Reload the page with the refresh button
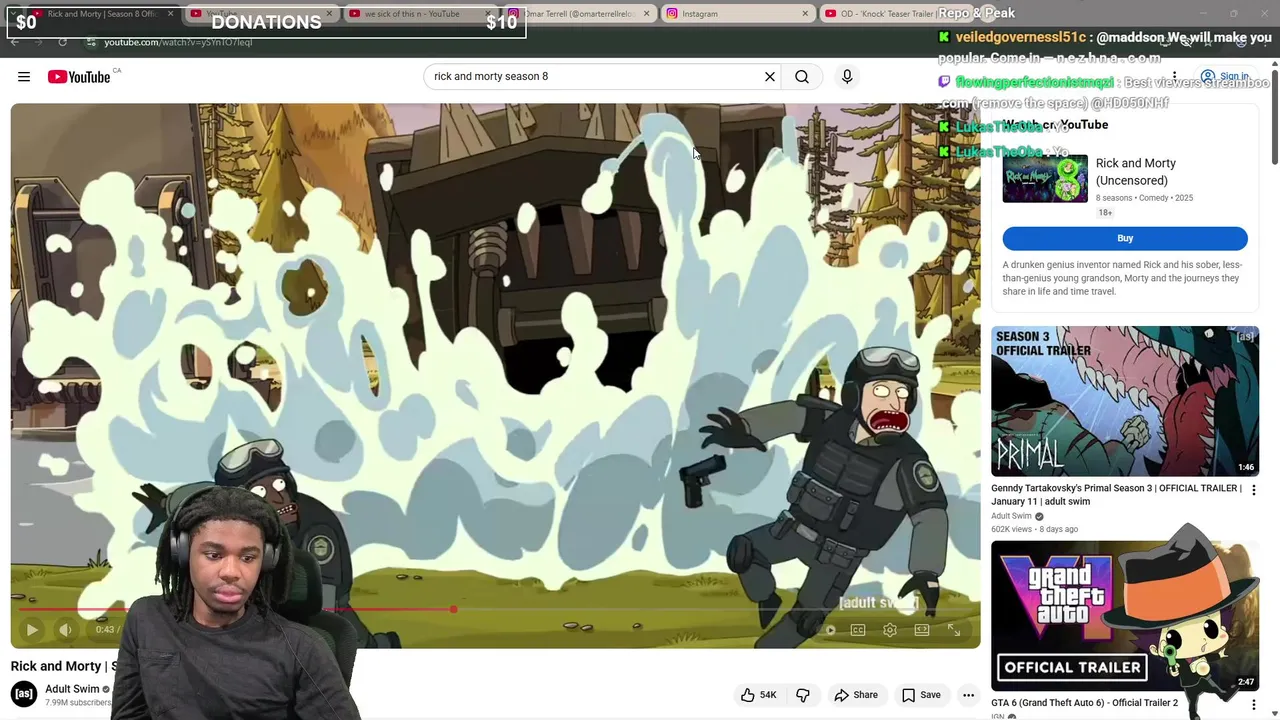 (x=62, y=42)
